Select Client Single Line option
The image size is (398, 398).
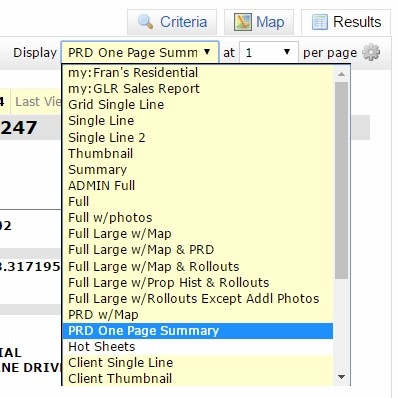click(197, 362)
